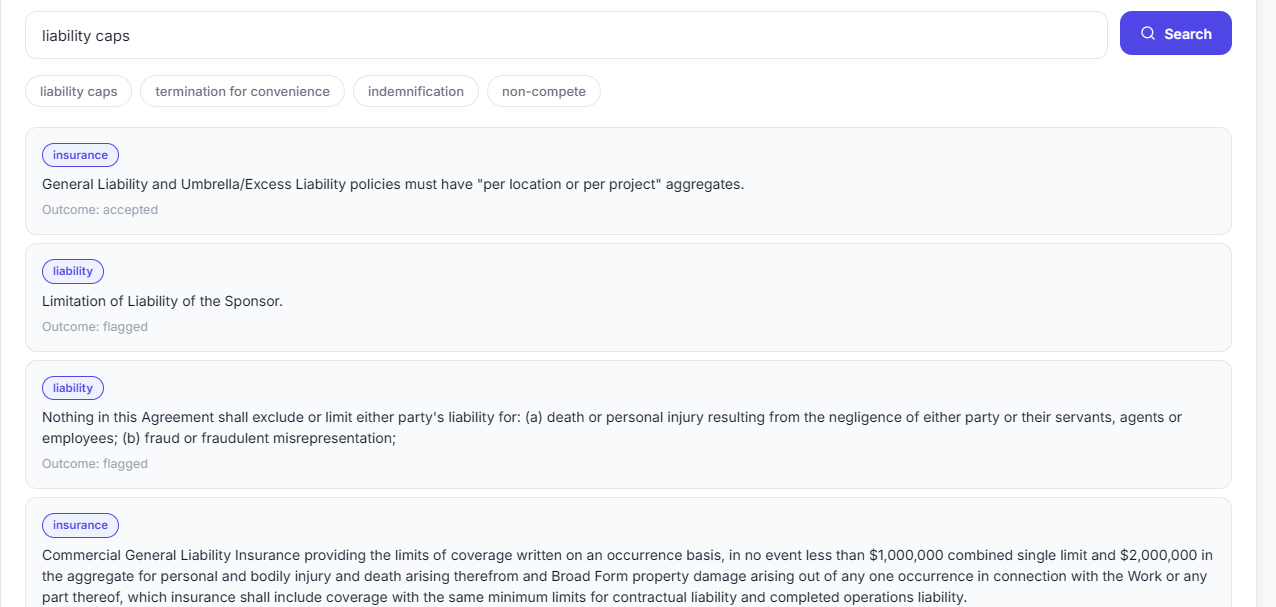Screen dimensions: 1276x607
Task: Open the "per location or per project" aggregates result
Action: (628, 181)
